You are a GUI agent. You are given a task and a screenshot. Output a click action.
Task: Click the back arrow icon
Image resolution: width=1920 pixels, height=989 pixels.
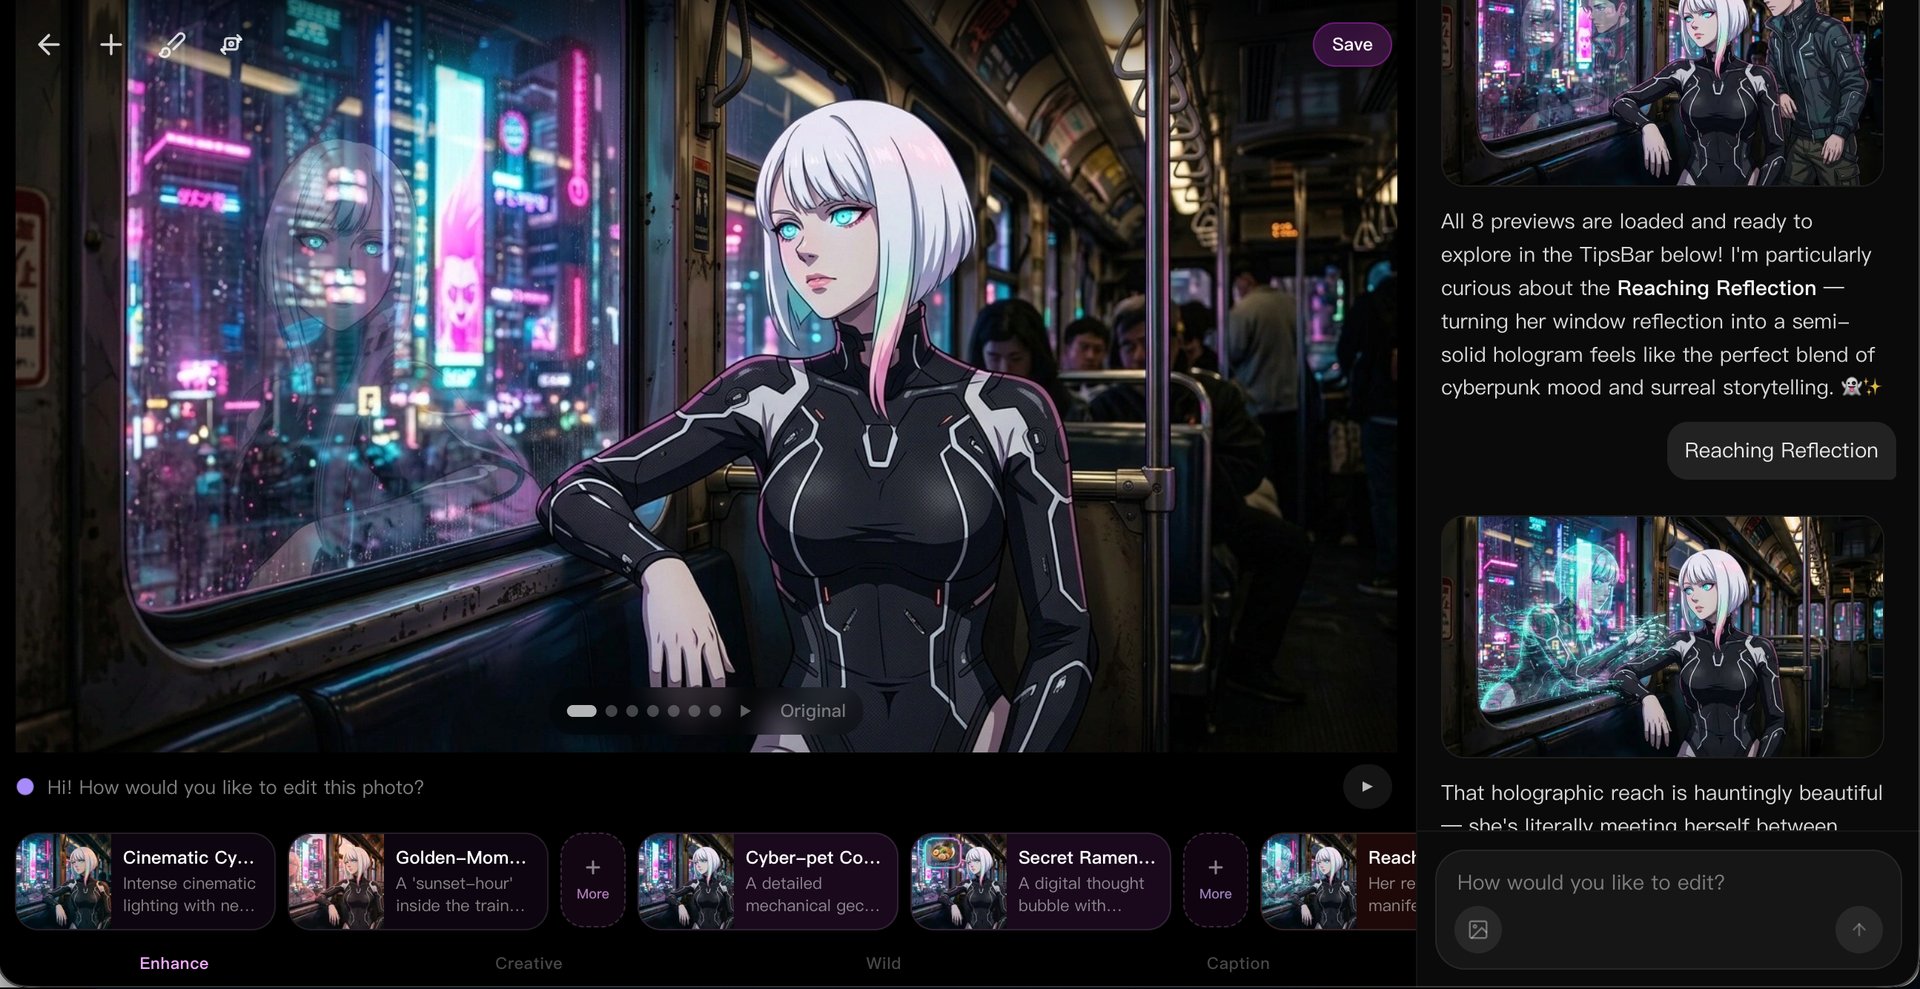tap(48, 45)
